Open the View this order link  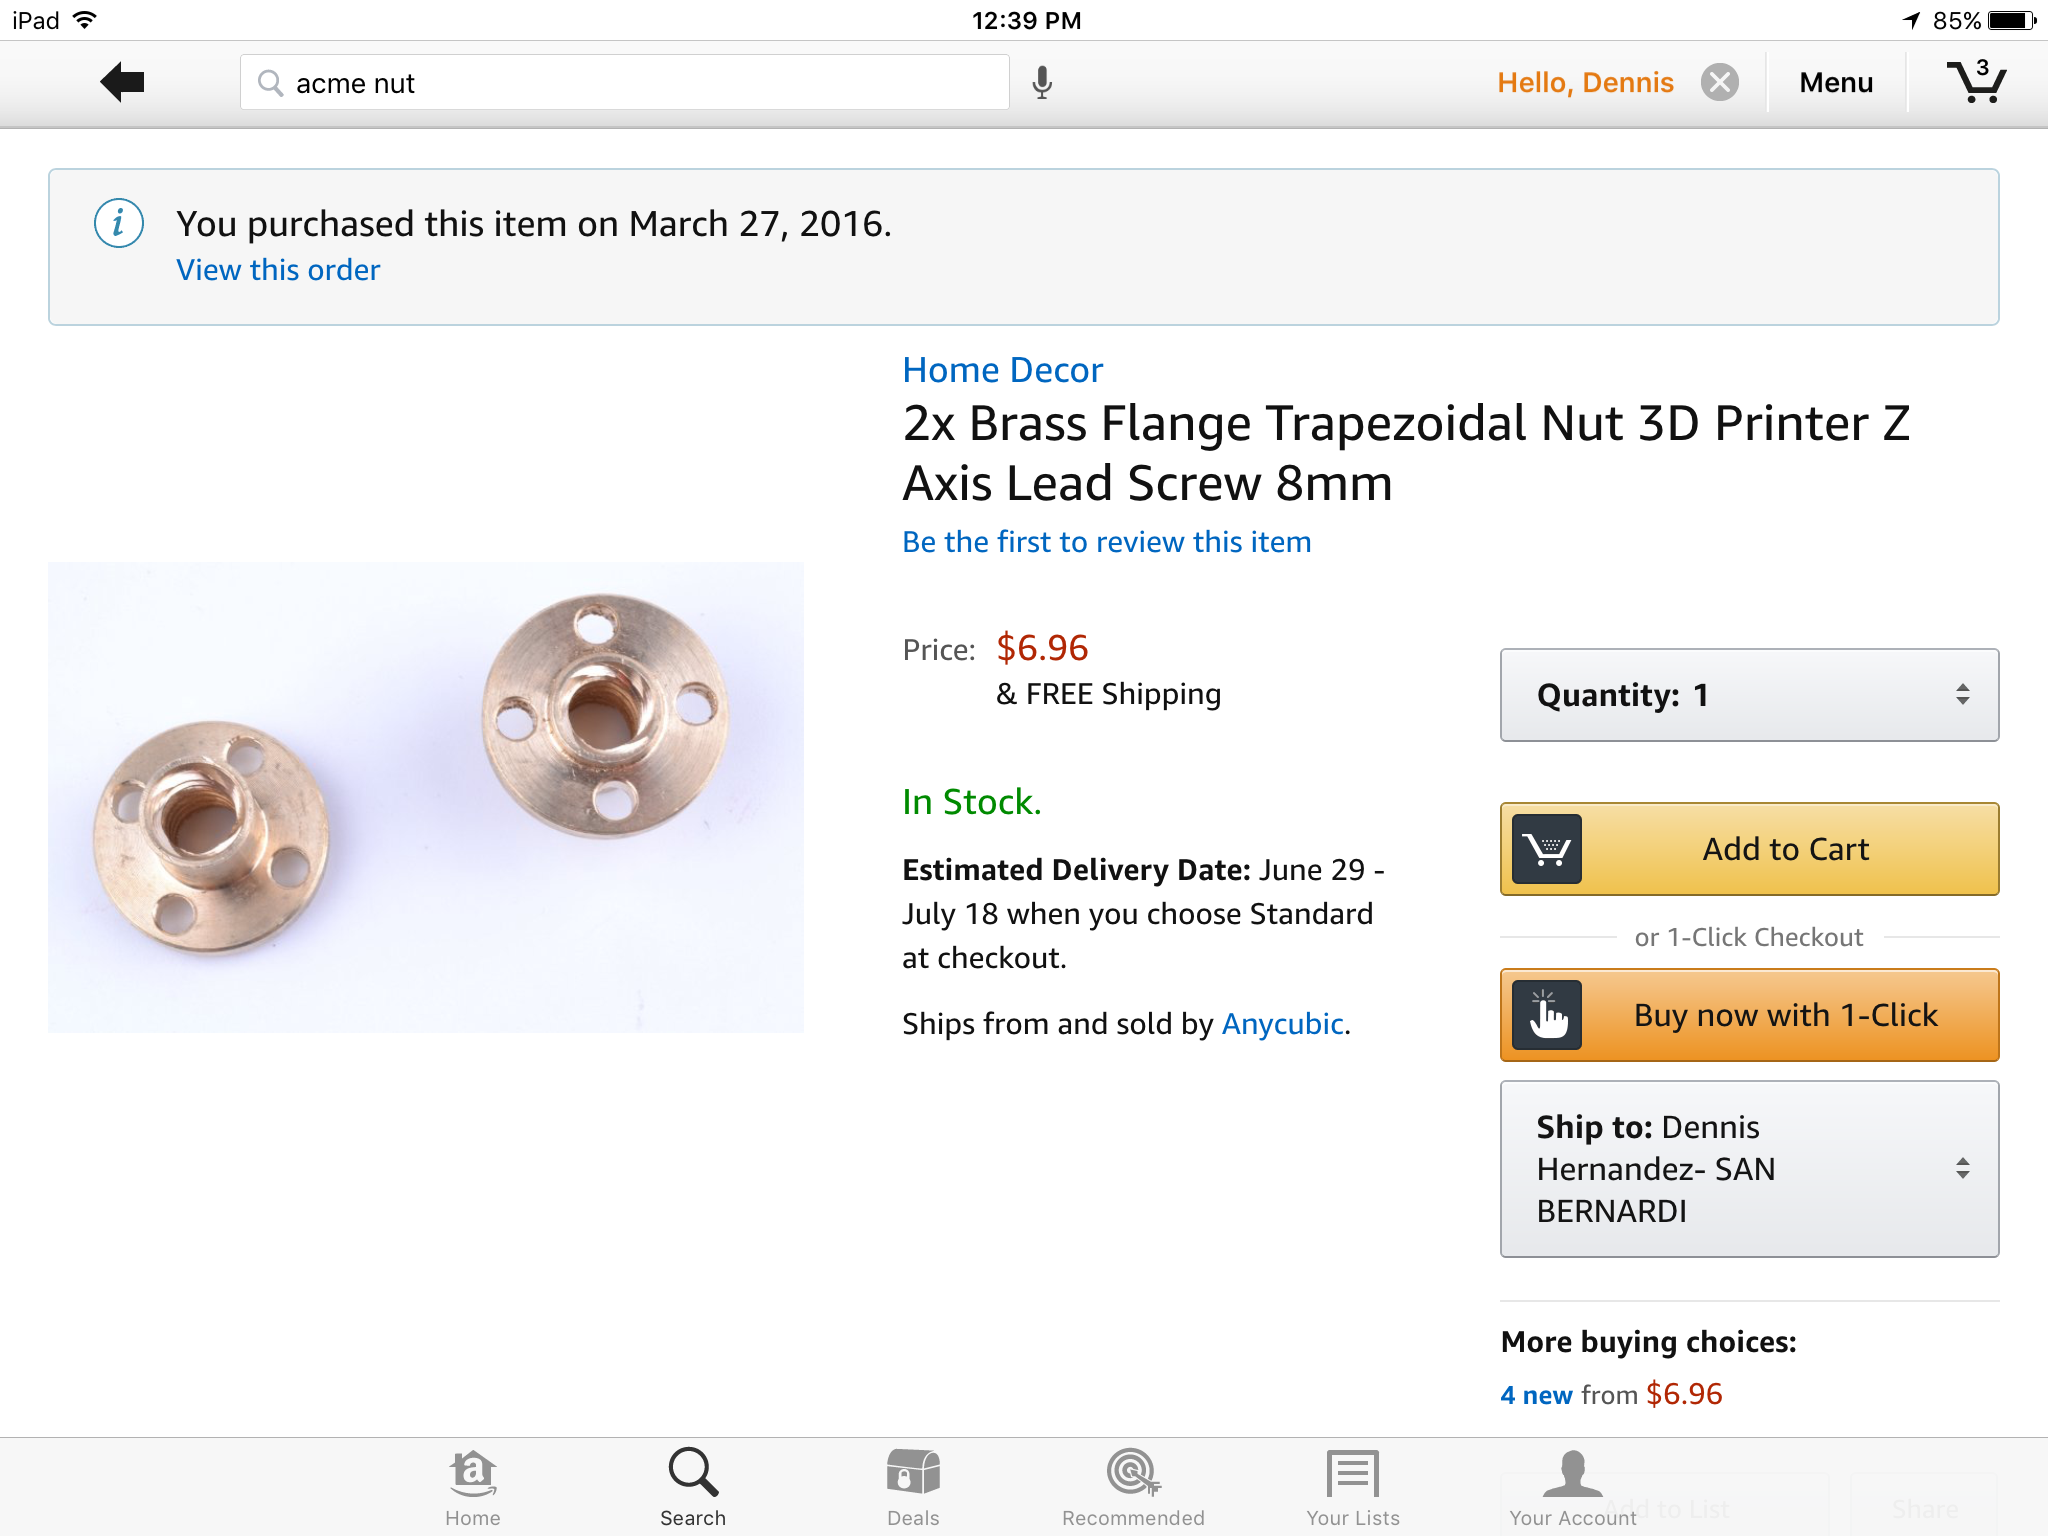tap(278, 270)
